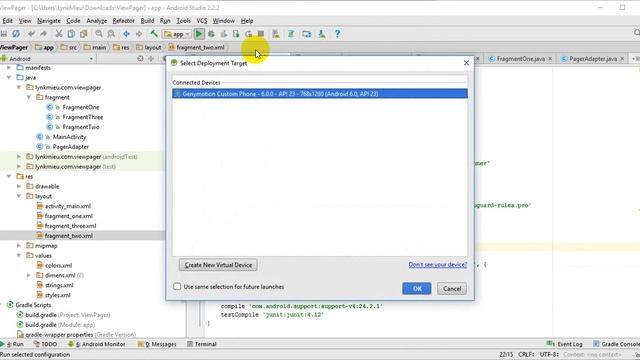This screenshot has height=360, width=640.
Task: Enable Use same selection for future launches
Action: tap(177, 287)
